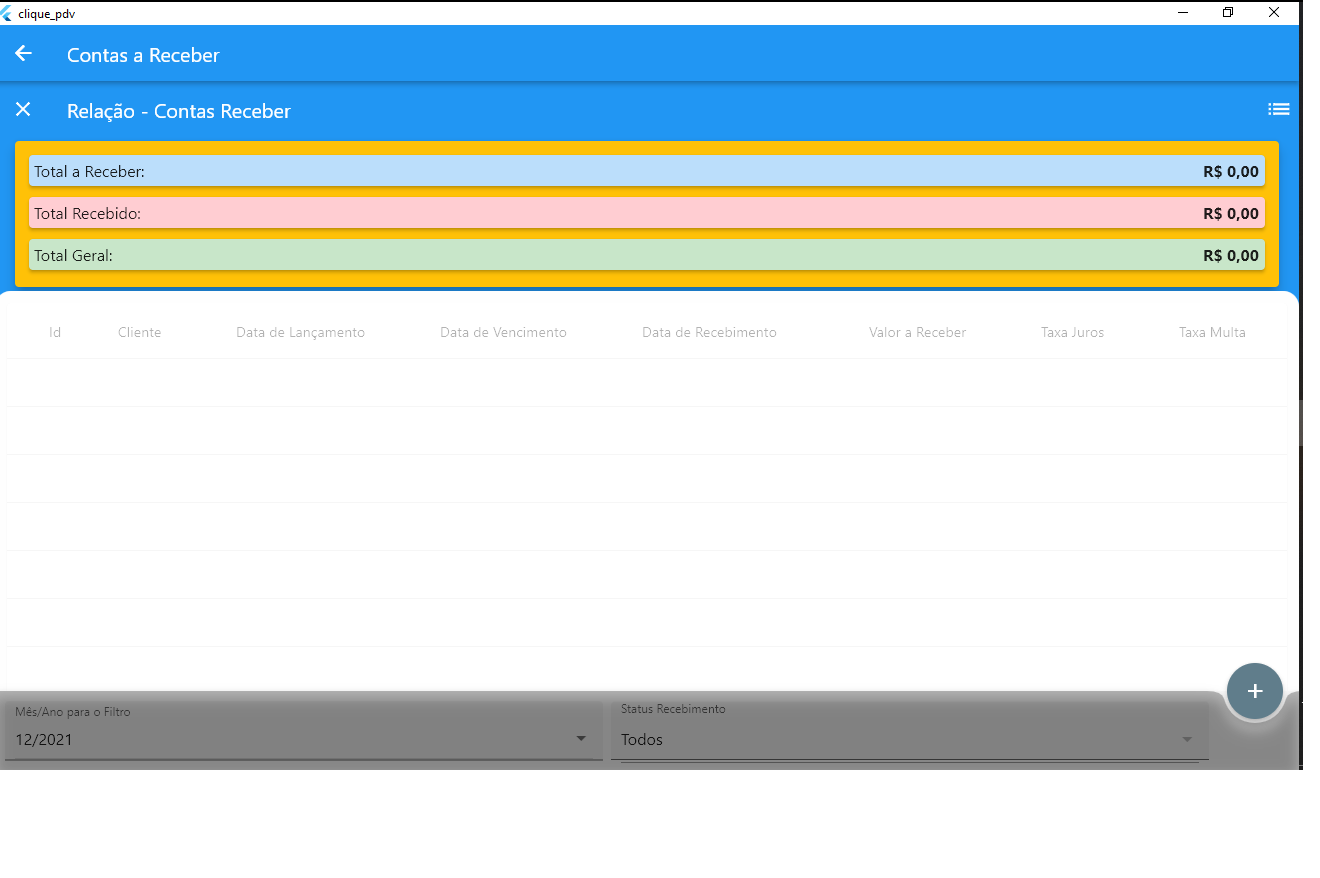This screenshot has height=878, width=1320.
Task: Open the list view icon at top right
Action: [1278, 109]
